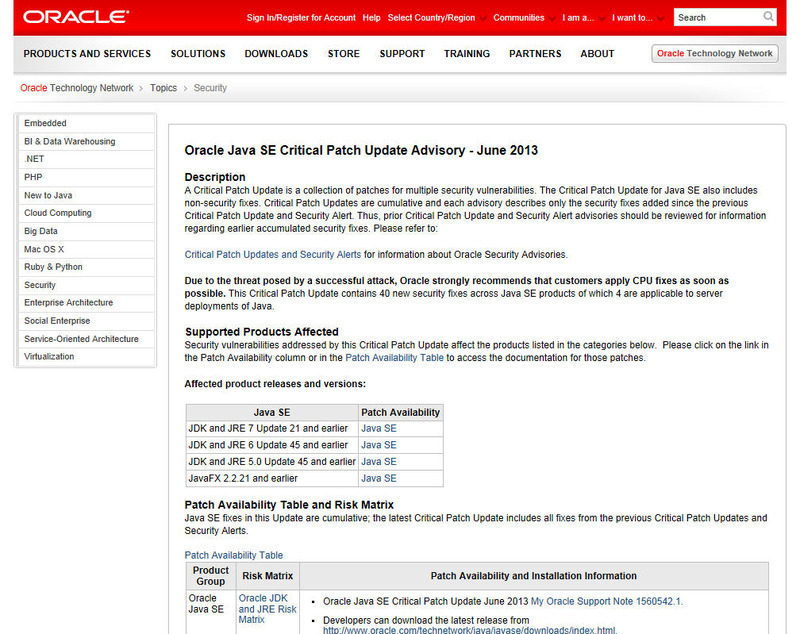Go to the Support menu
Image resolution: width=800 pixels, height=634 pixels.
402,54
